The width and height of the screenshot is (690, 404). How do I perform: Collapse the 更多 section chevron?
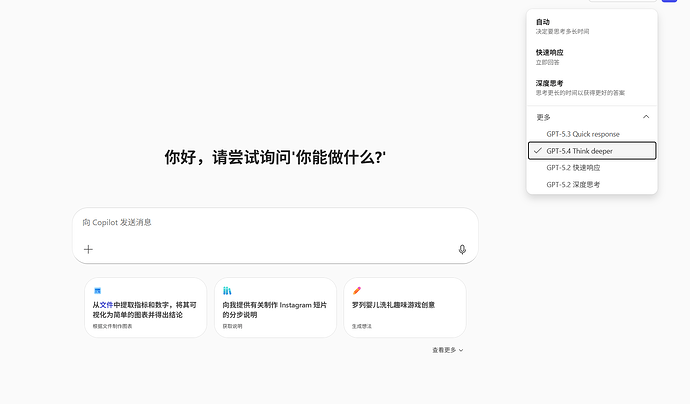(x=646, y=117)
